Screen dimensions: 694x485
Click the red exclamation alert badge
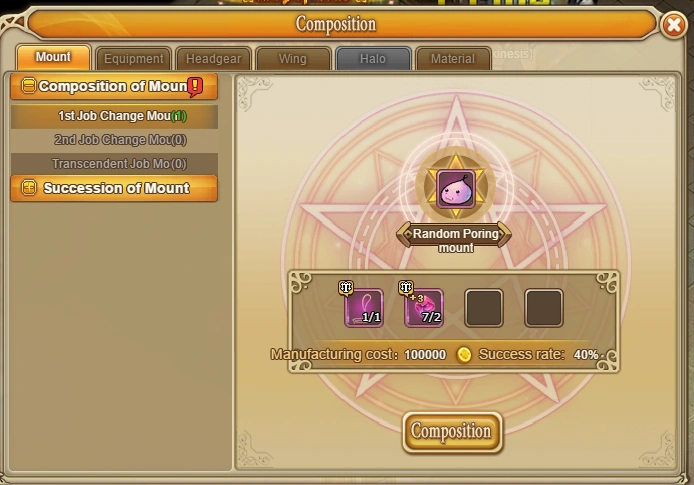195,86
